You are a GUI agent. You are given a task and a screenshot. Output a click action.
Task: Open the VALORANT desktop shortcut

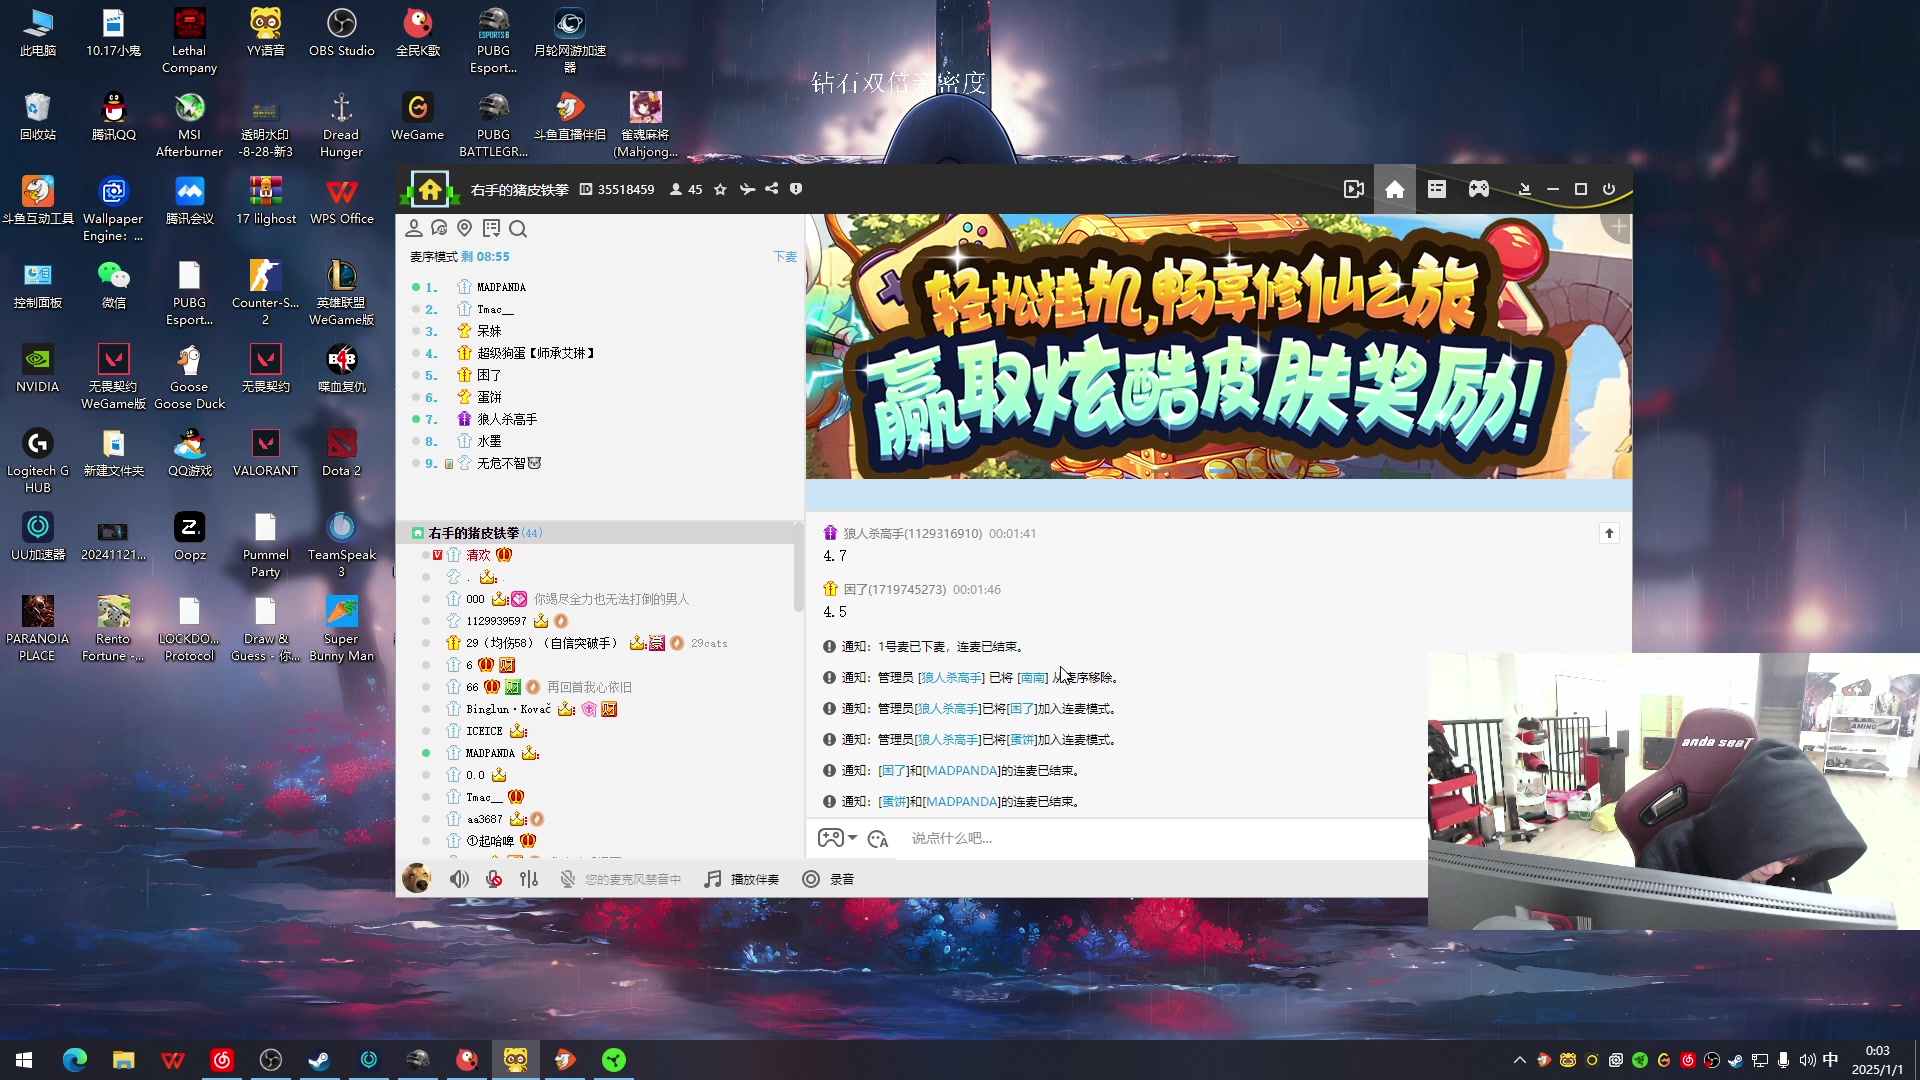265,453
